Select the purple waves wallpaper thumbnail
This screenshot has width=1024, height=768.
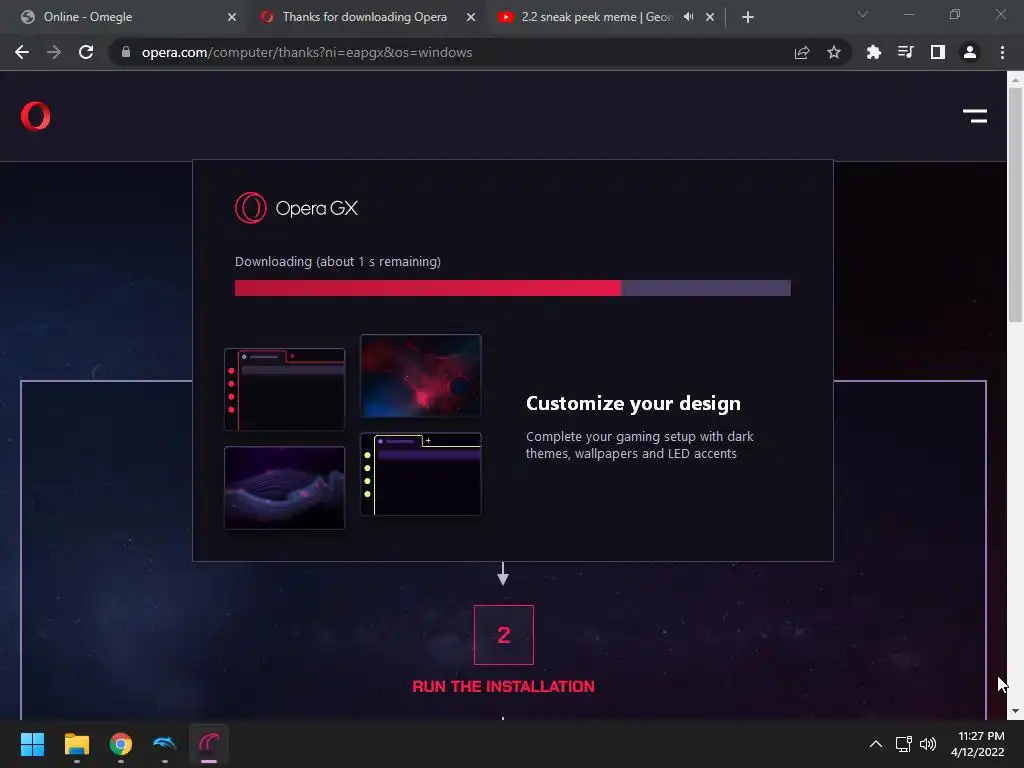[284, 487]
